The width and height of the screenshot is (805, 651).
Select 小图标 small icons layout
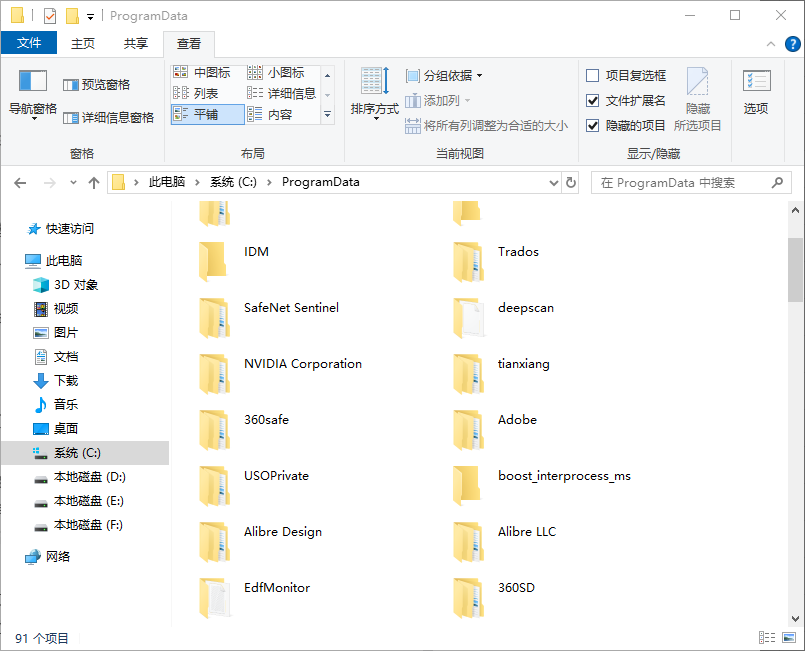coord(276,72)
